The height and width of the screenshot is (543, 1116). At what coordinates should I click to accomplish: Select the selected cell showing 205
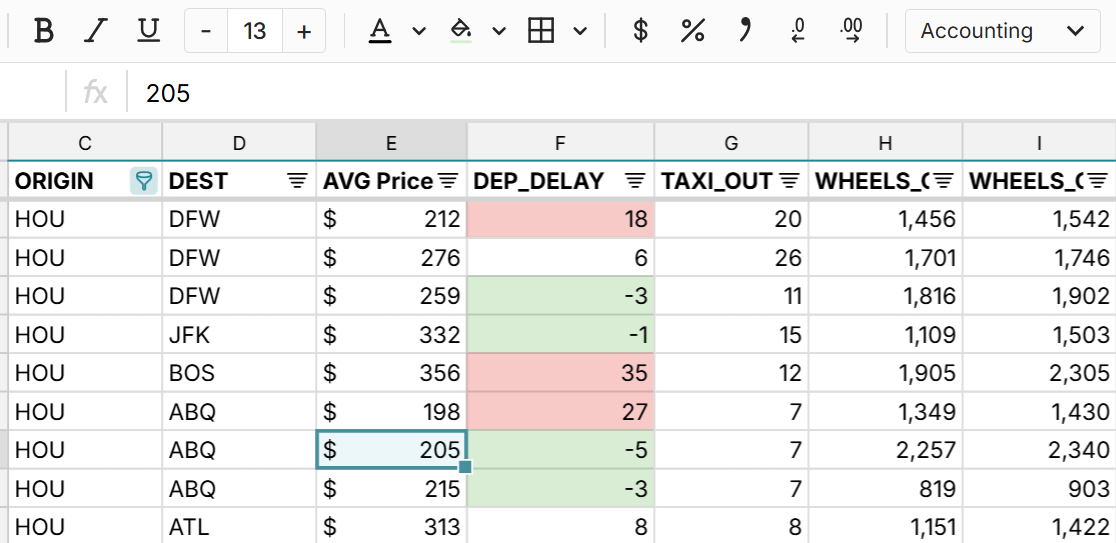(391, 450)
